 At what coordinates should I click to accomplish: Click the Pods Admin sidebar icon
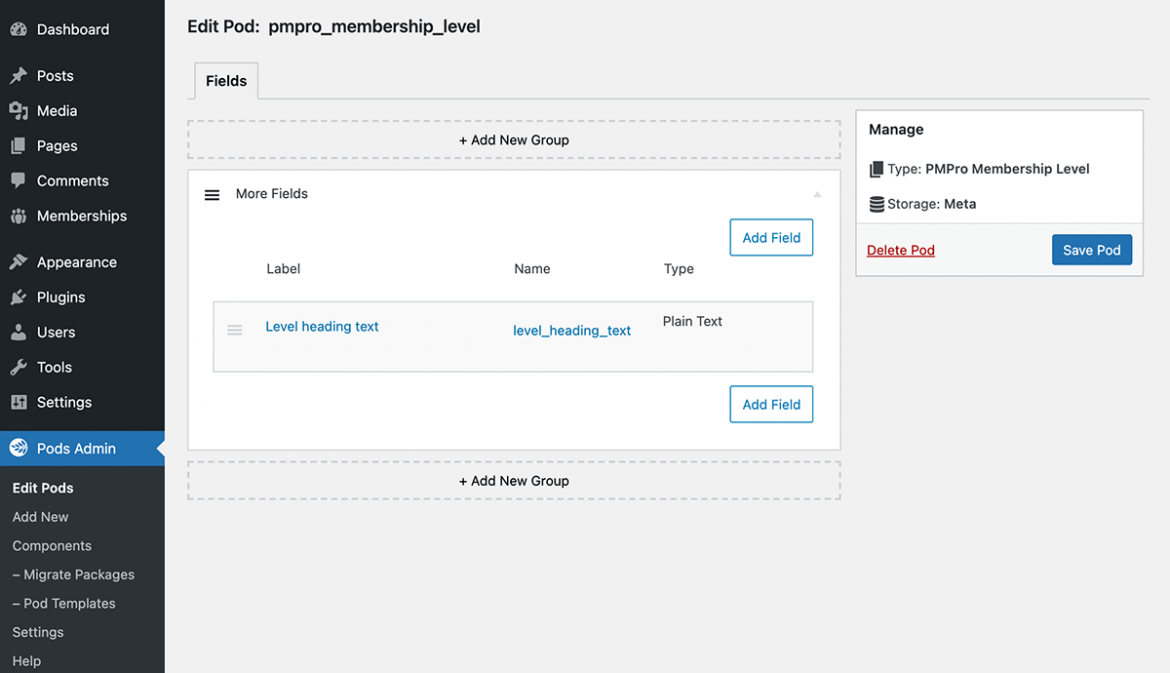[x=18, y=448]
